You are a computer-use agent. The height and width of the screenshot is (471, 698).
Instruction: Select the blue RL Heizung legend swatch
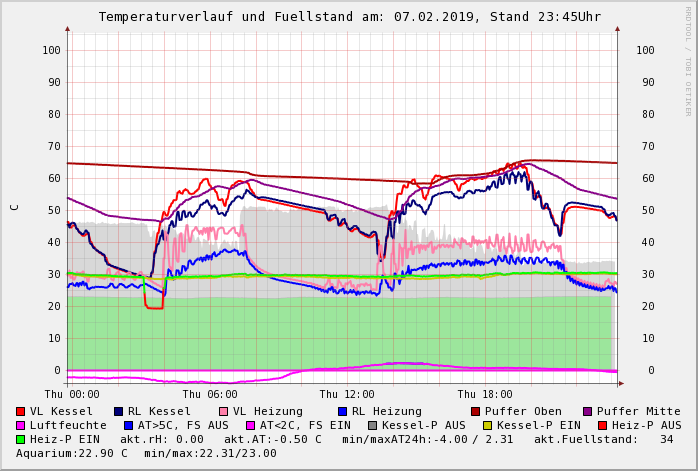[343, 411]
